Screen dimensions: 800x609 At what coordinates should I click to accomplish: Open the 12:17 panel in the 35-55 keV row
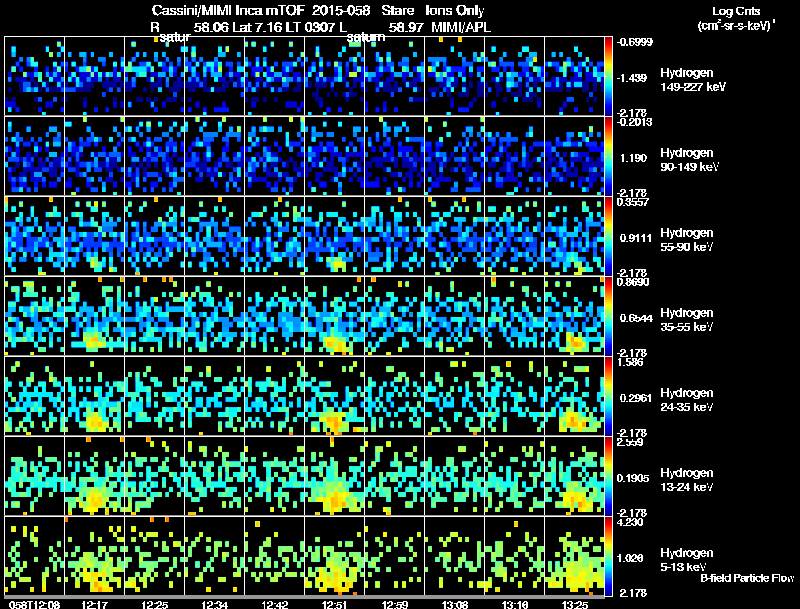click(x=94, y=316)
